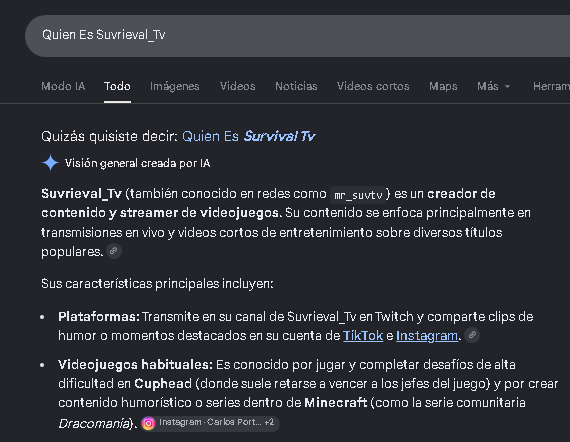Open the TikTok link
Image resolution: width=570 pixels, height=442 pixels.
(363, 335)
